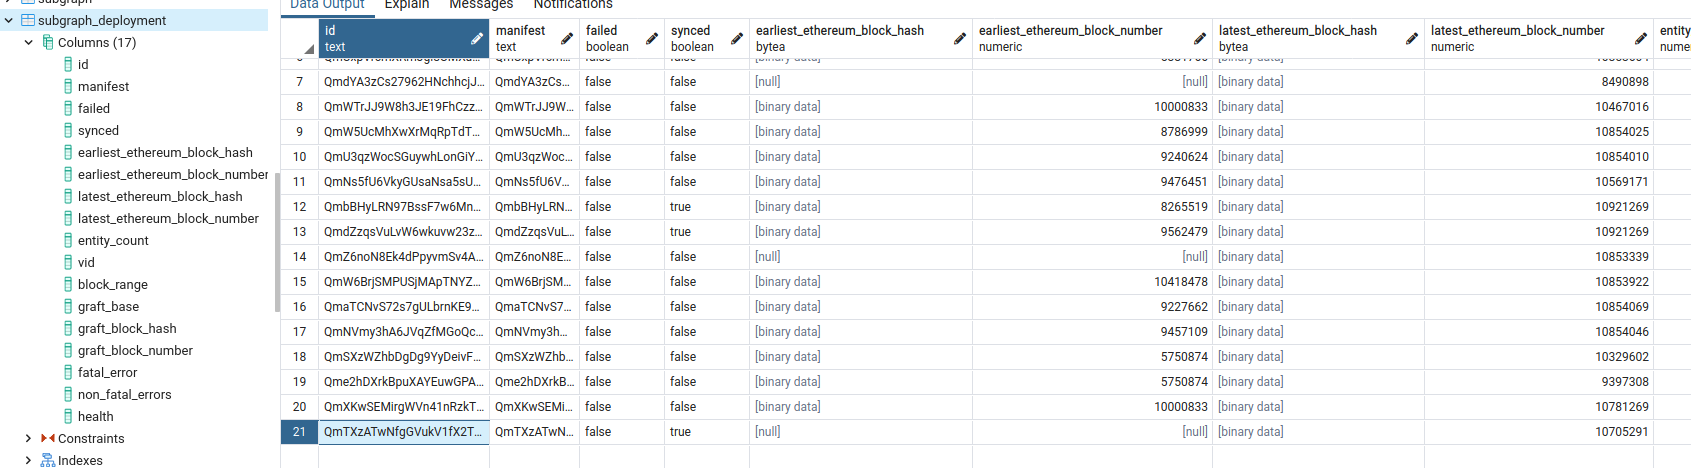Click latest block number 8490898 cell
Image resolution: width=1691 pixels, height=468 pixels.
point(1539,82)
